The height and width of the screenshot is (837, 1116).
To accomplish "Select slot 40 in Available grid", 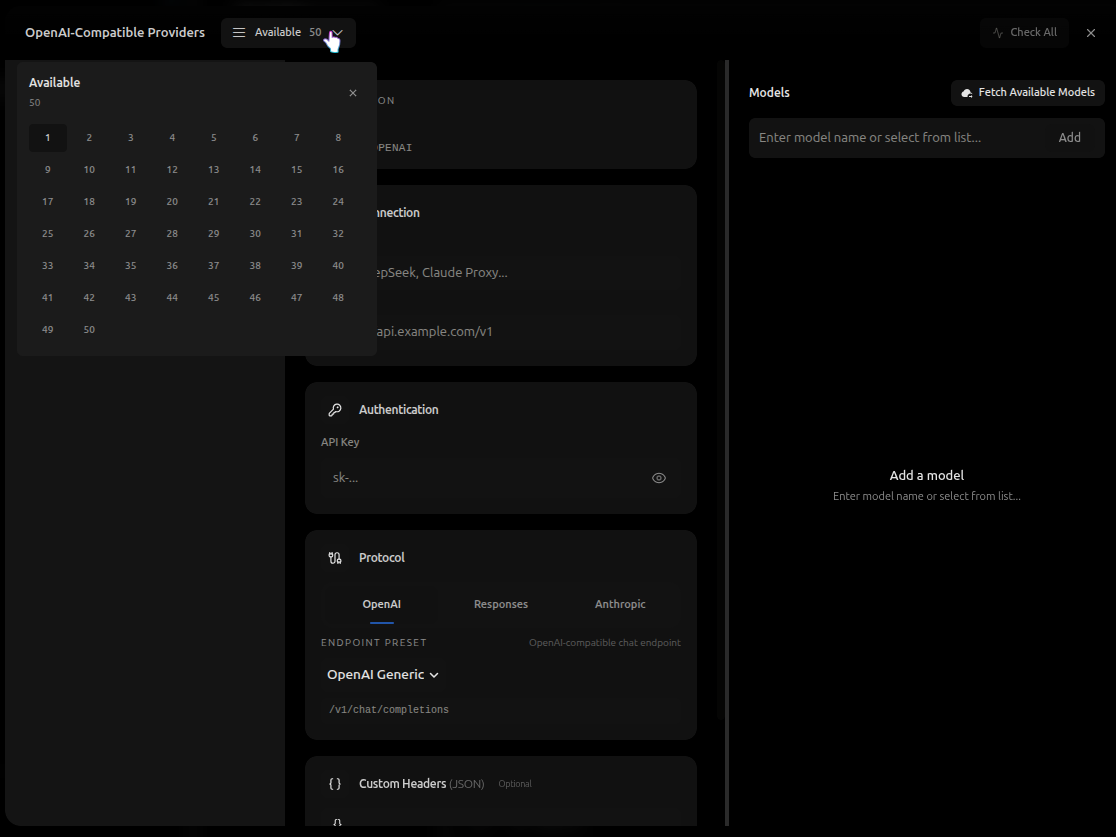I will pos(338,266).
